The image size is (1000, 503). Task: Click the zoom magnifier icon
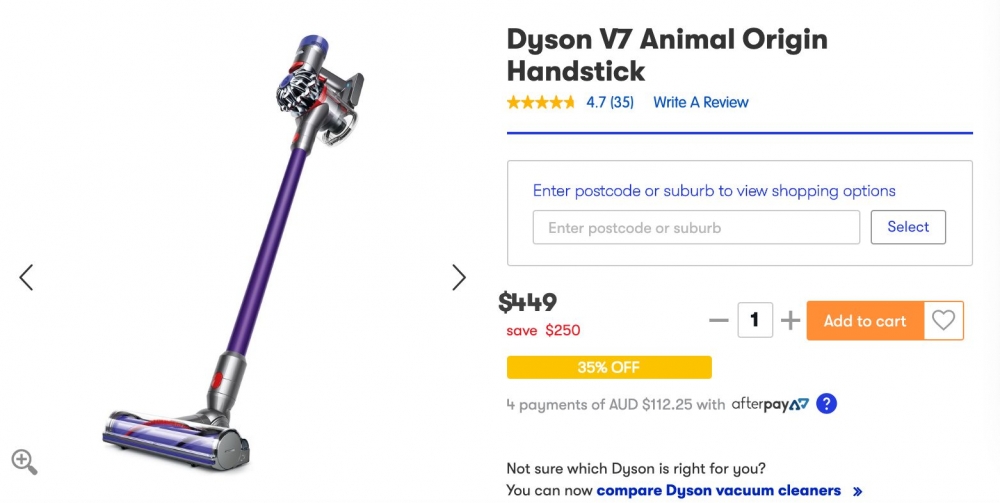[x=24, y=461]
